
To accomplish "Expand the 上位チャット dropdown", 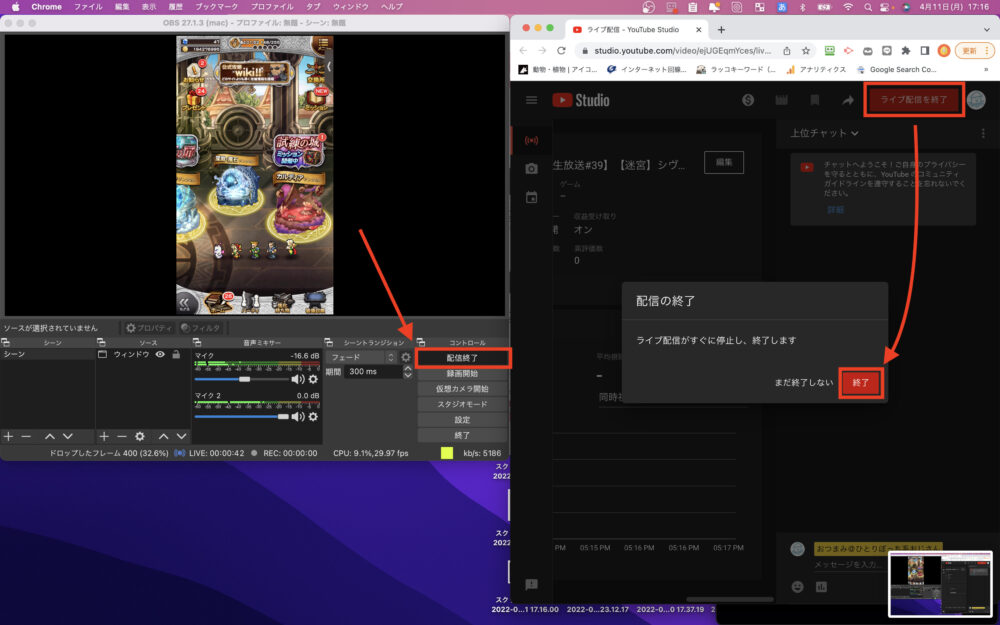I will [x=824, y=133].
